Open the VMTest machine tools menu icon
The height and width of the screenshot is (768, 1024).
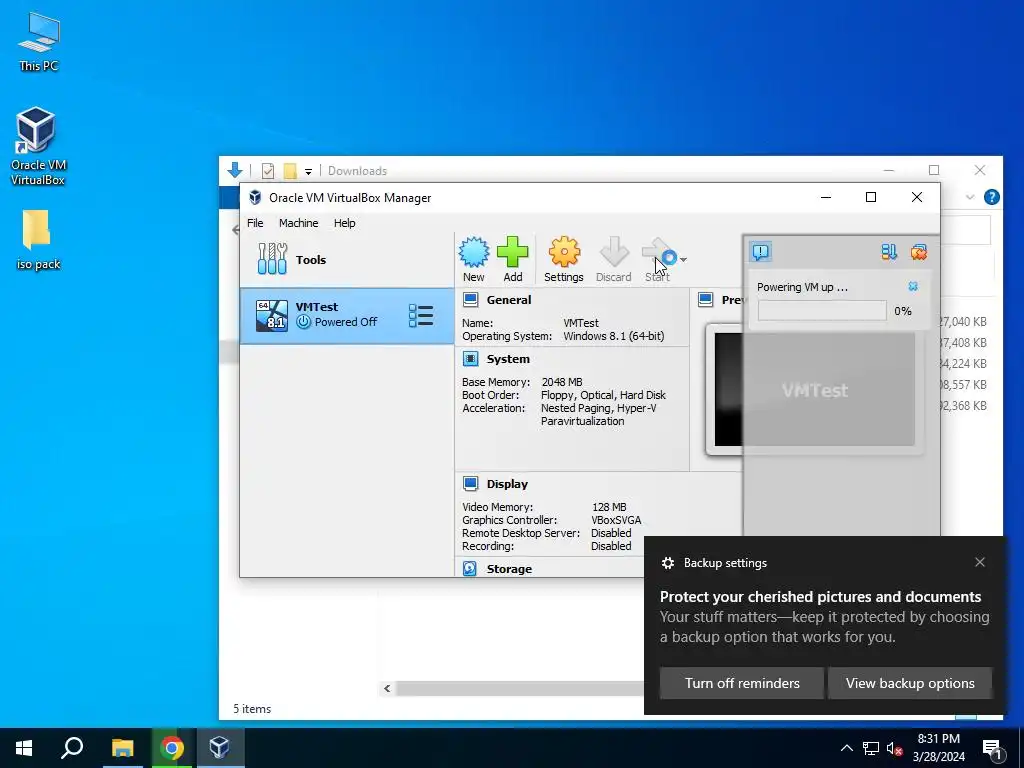[421, 315]
